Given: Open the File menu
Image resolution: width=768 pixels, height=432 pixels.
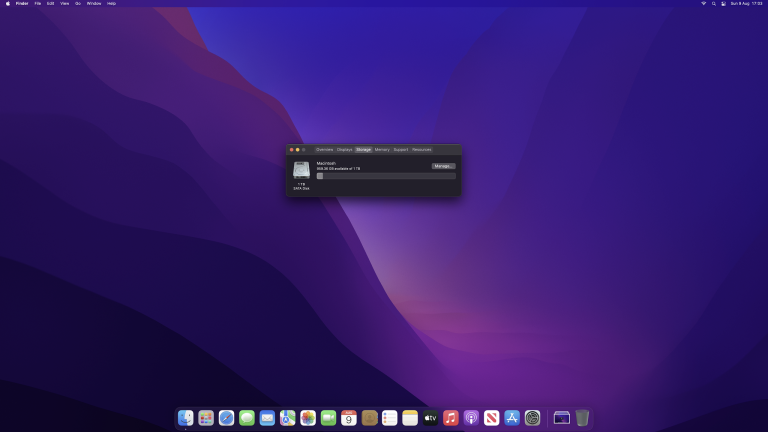Looking at the screenshot, I should click(x=38, y=3).
